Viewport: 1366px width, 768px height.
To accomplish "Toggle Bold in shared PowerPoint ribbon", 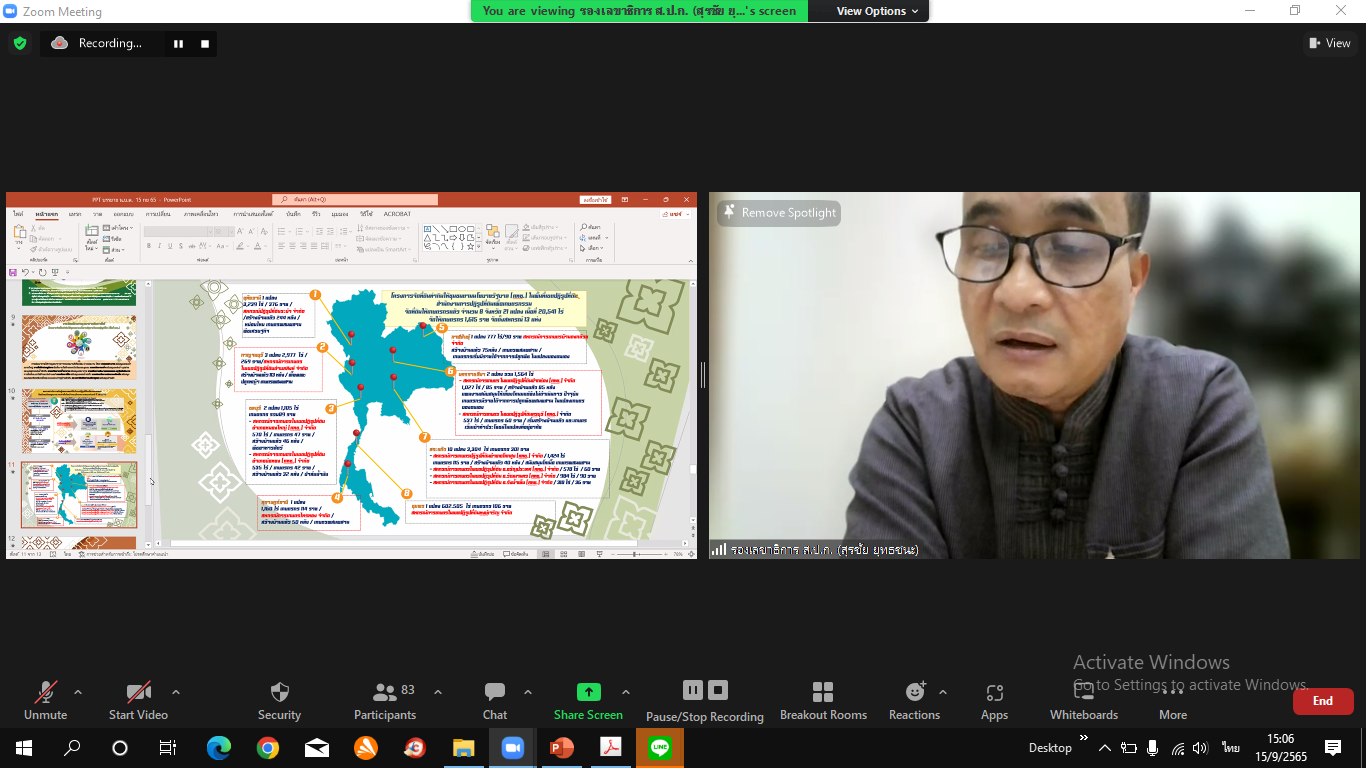I will pyautogui.click(x=148, y=246).
